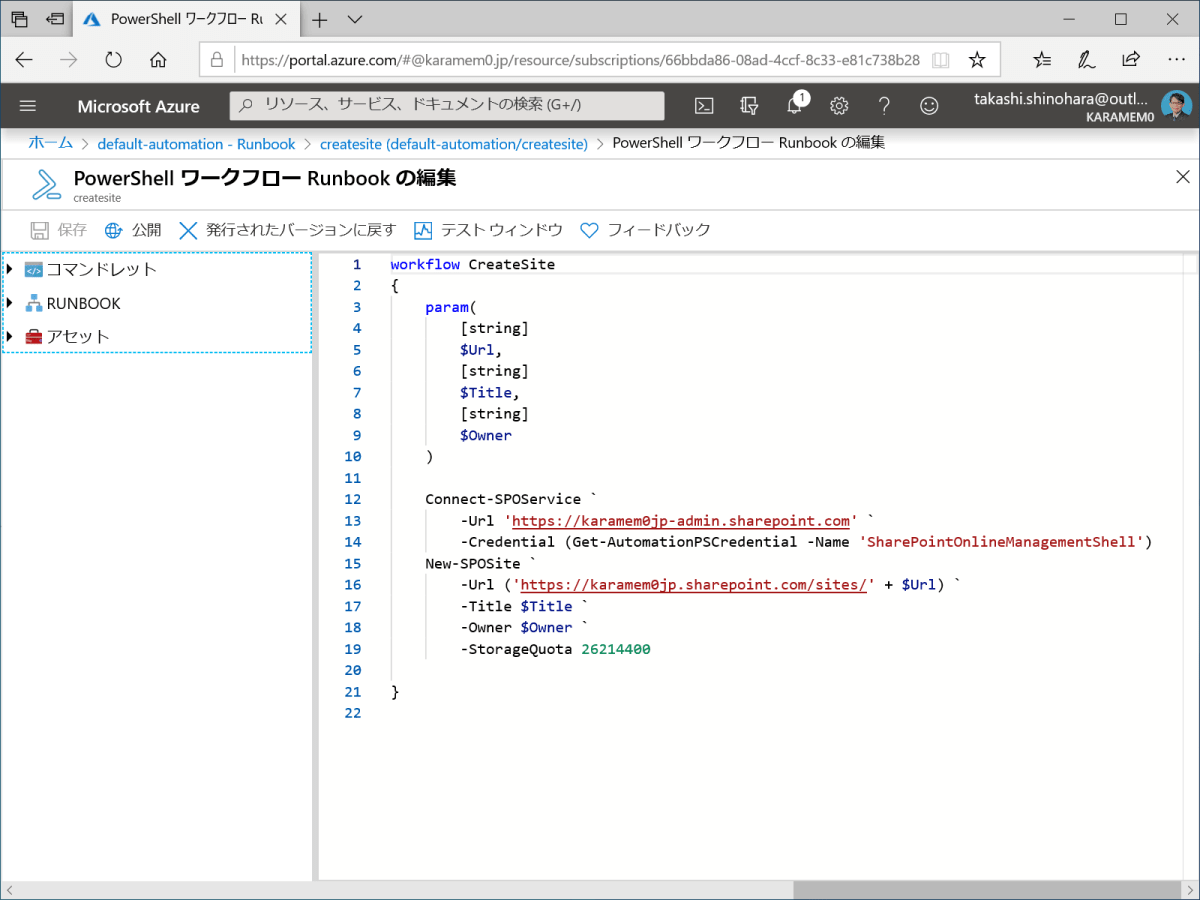Close the Runbook edit blade

click(x=1182, y=178)
